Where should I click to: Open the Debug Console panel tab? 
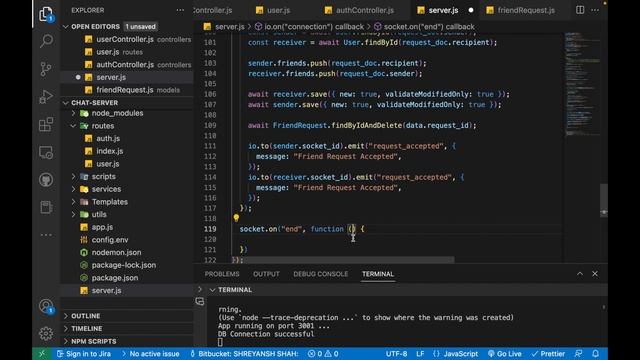tap(320, 274)
